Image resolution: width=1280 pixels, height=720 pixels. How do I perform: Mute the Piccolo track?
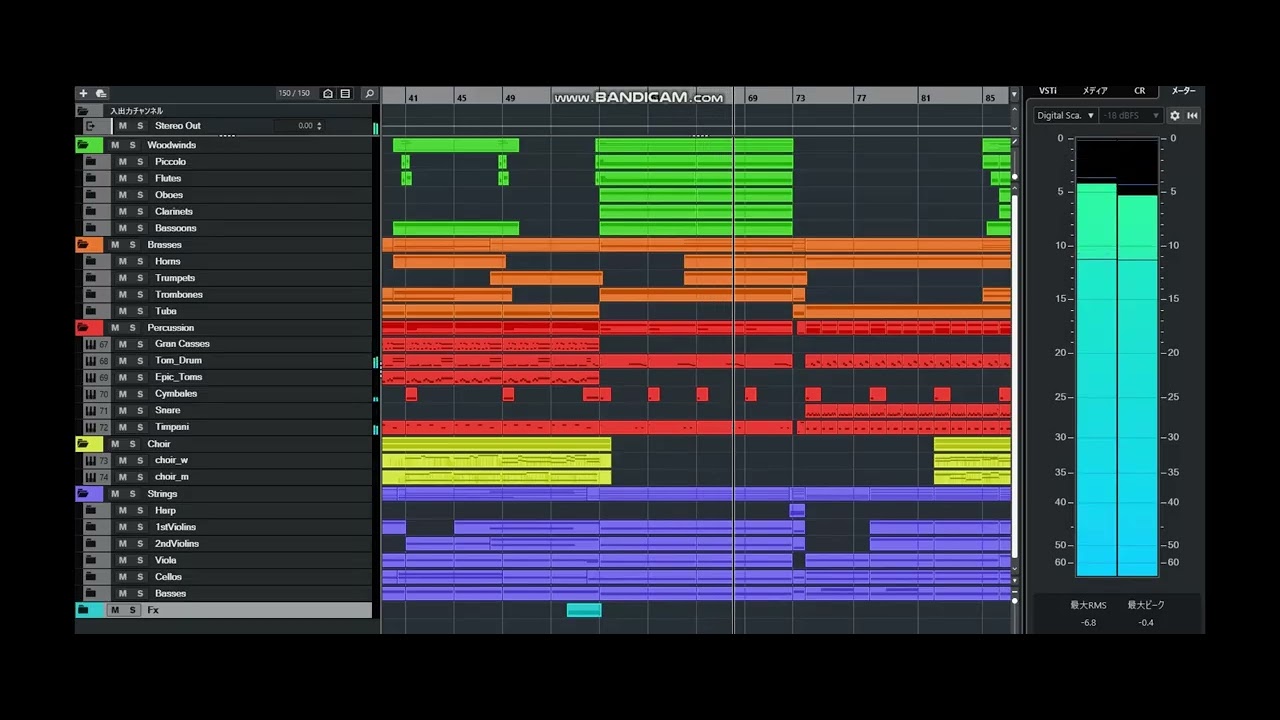pos(122,161)
